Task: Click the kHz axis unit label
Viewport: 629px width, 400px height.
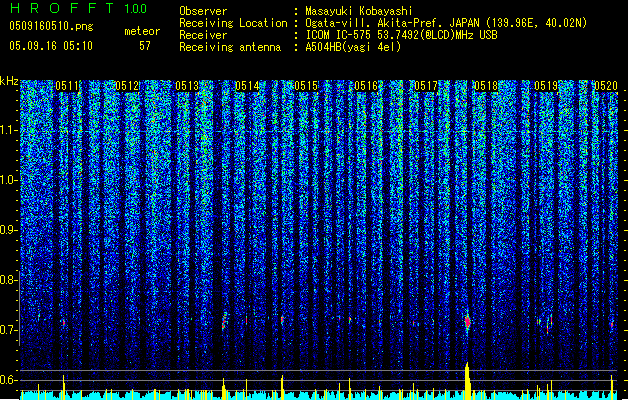Action: tap(9, 81)
